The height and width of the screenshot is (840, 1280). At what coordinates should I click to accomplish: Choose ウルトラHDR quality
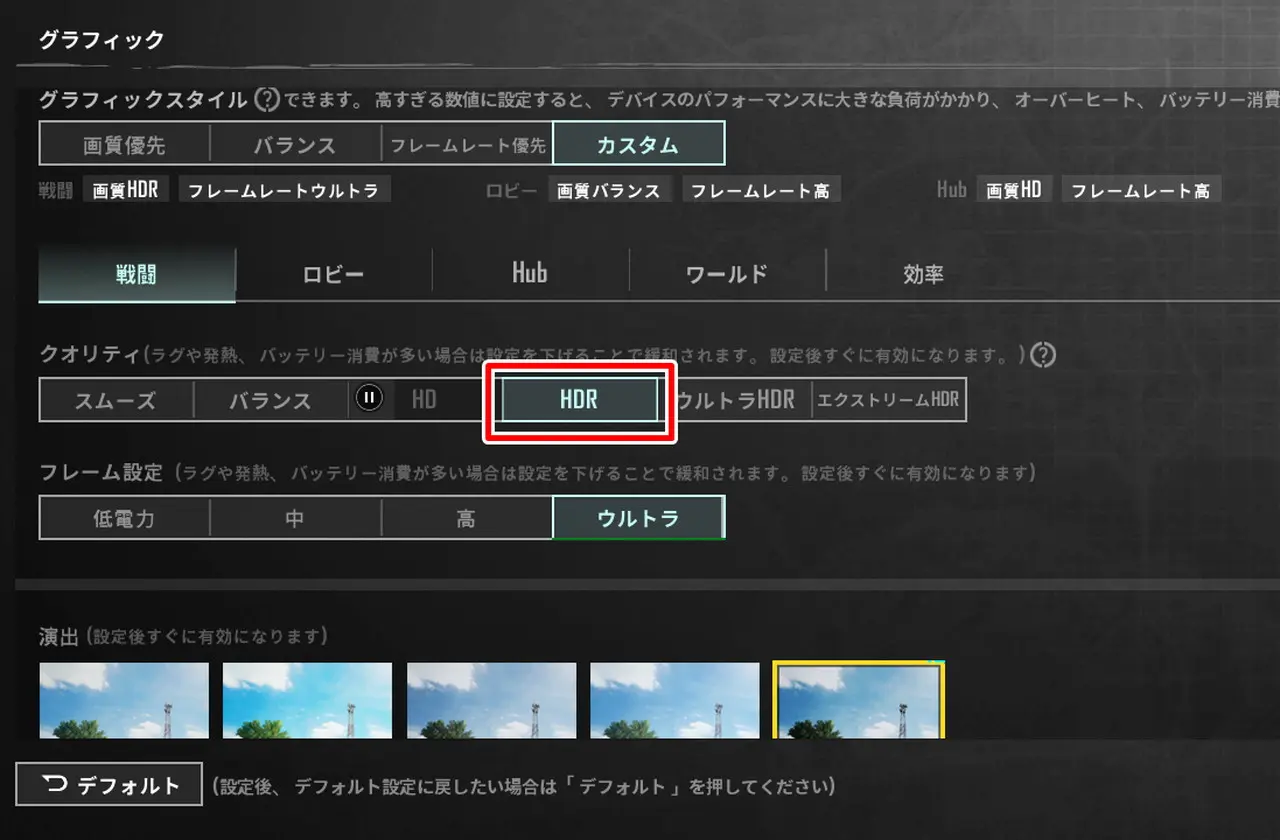735,401
